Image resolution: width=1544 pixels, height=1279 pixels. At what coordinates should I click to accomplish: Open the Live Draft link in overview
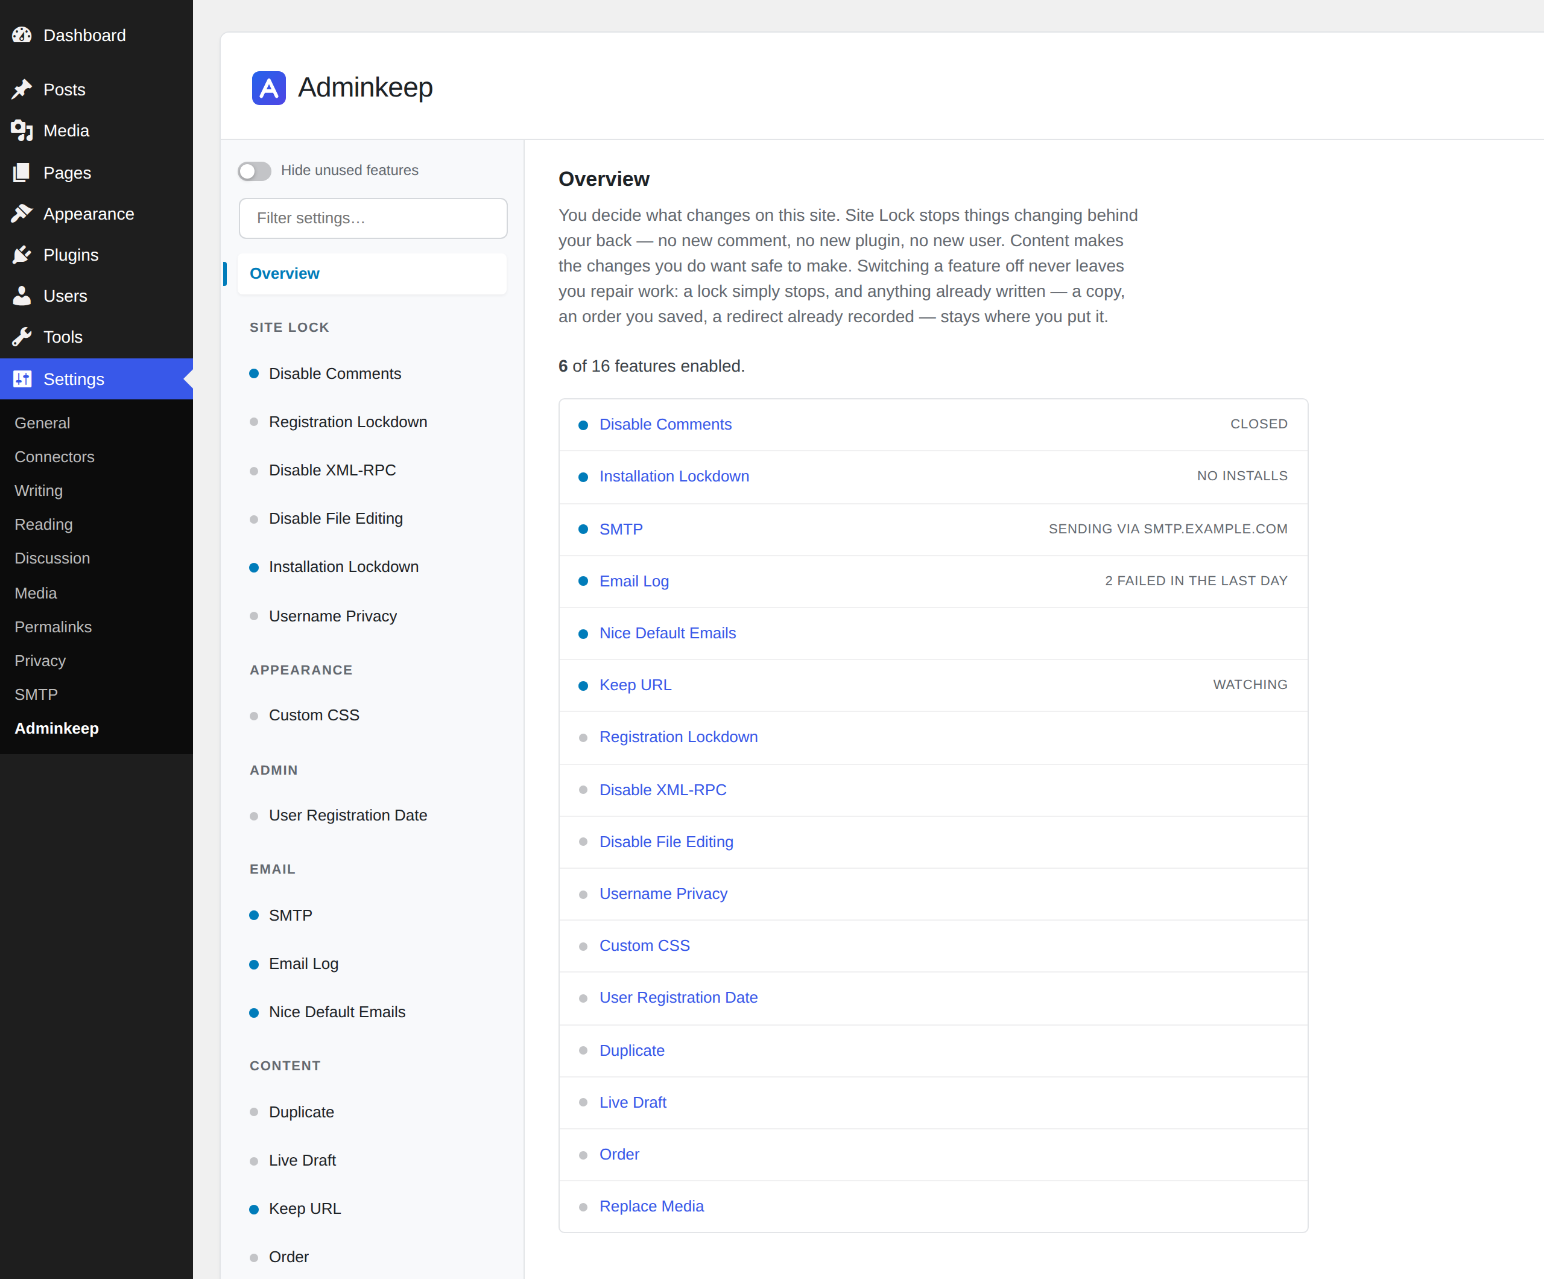(633, 1102)
